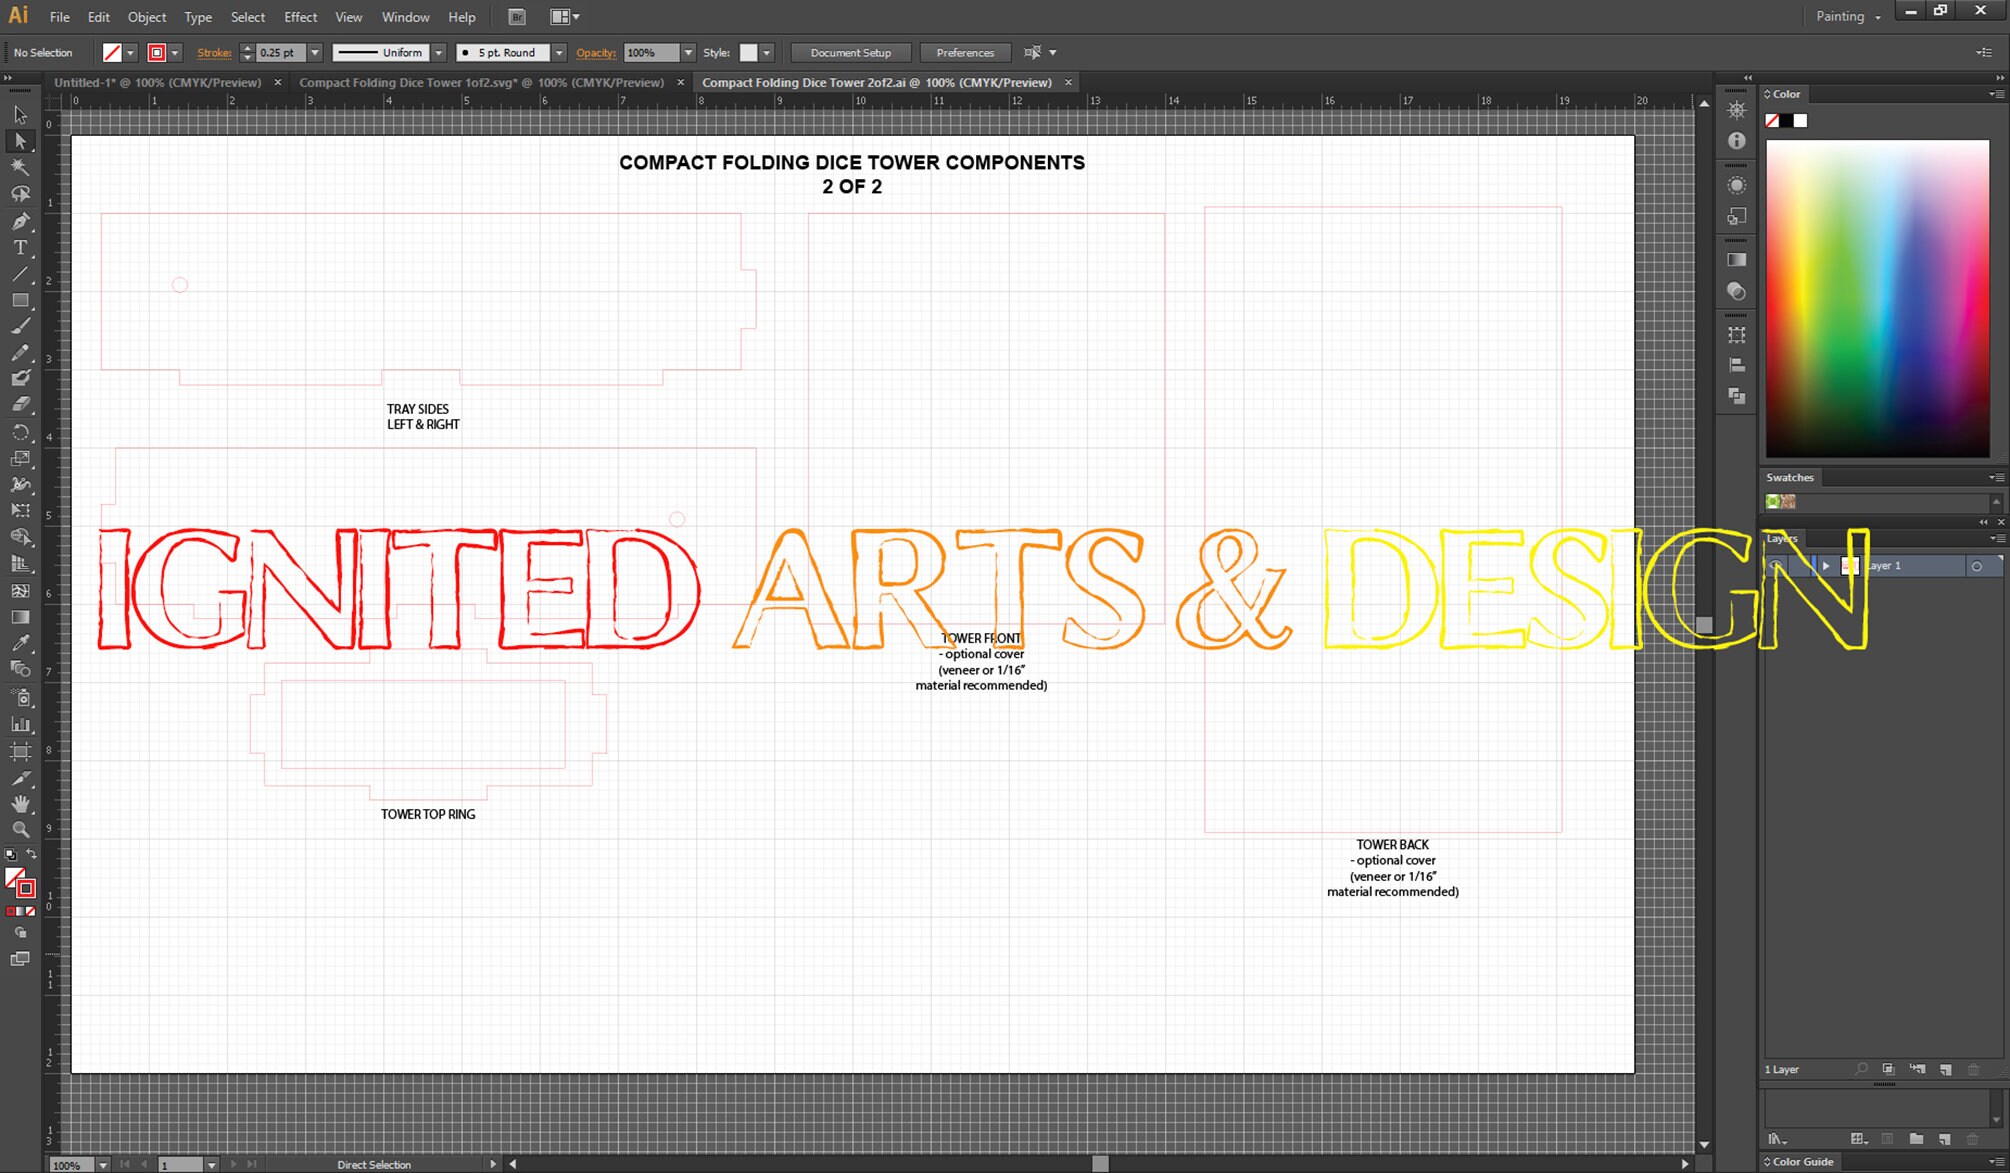The image size is (2010, 1173).
Task: Open the fill color dropdown arrow
Action: pyautogui.click(x=130, y=53)
